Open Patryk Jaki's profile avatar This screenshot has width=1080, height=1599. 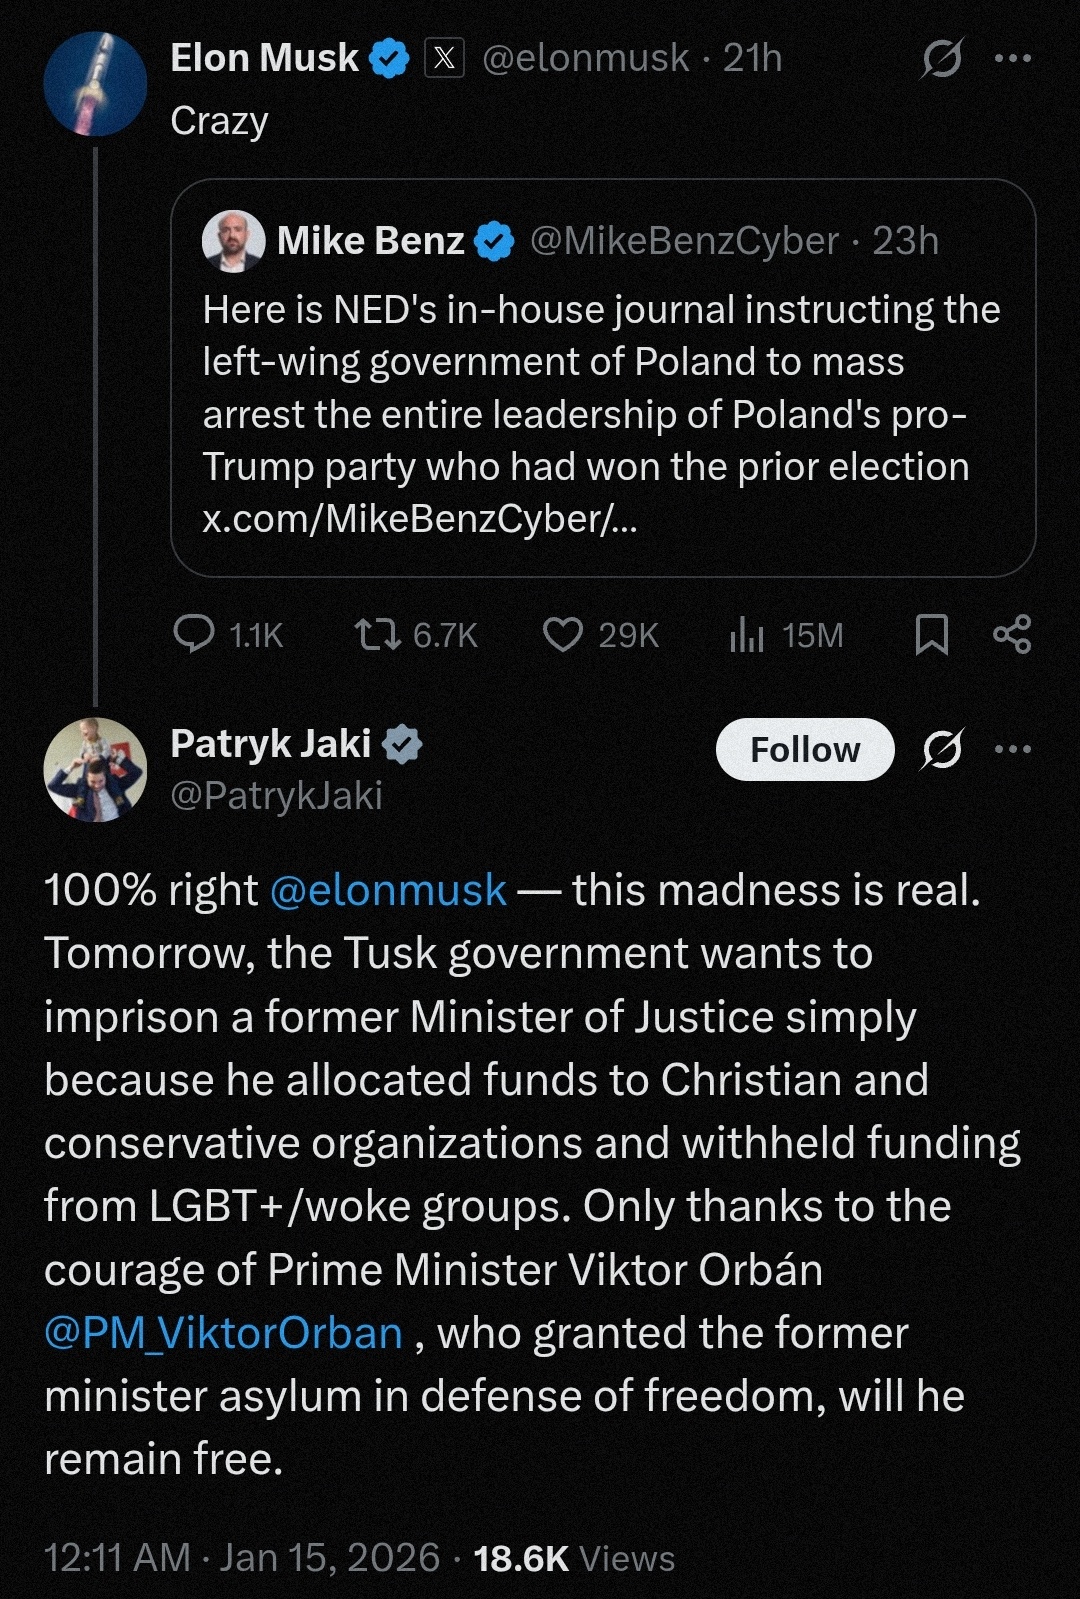95,769
